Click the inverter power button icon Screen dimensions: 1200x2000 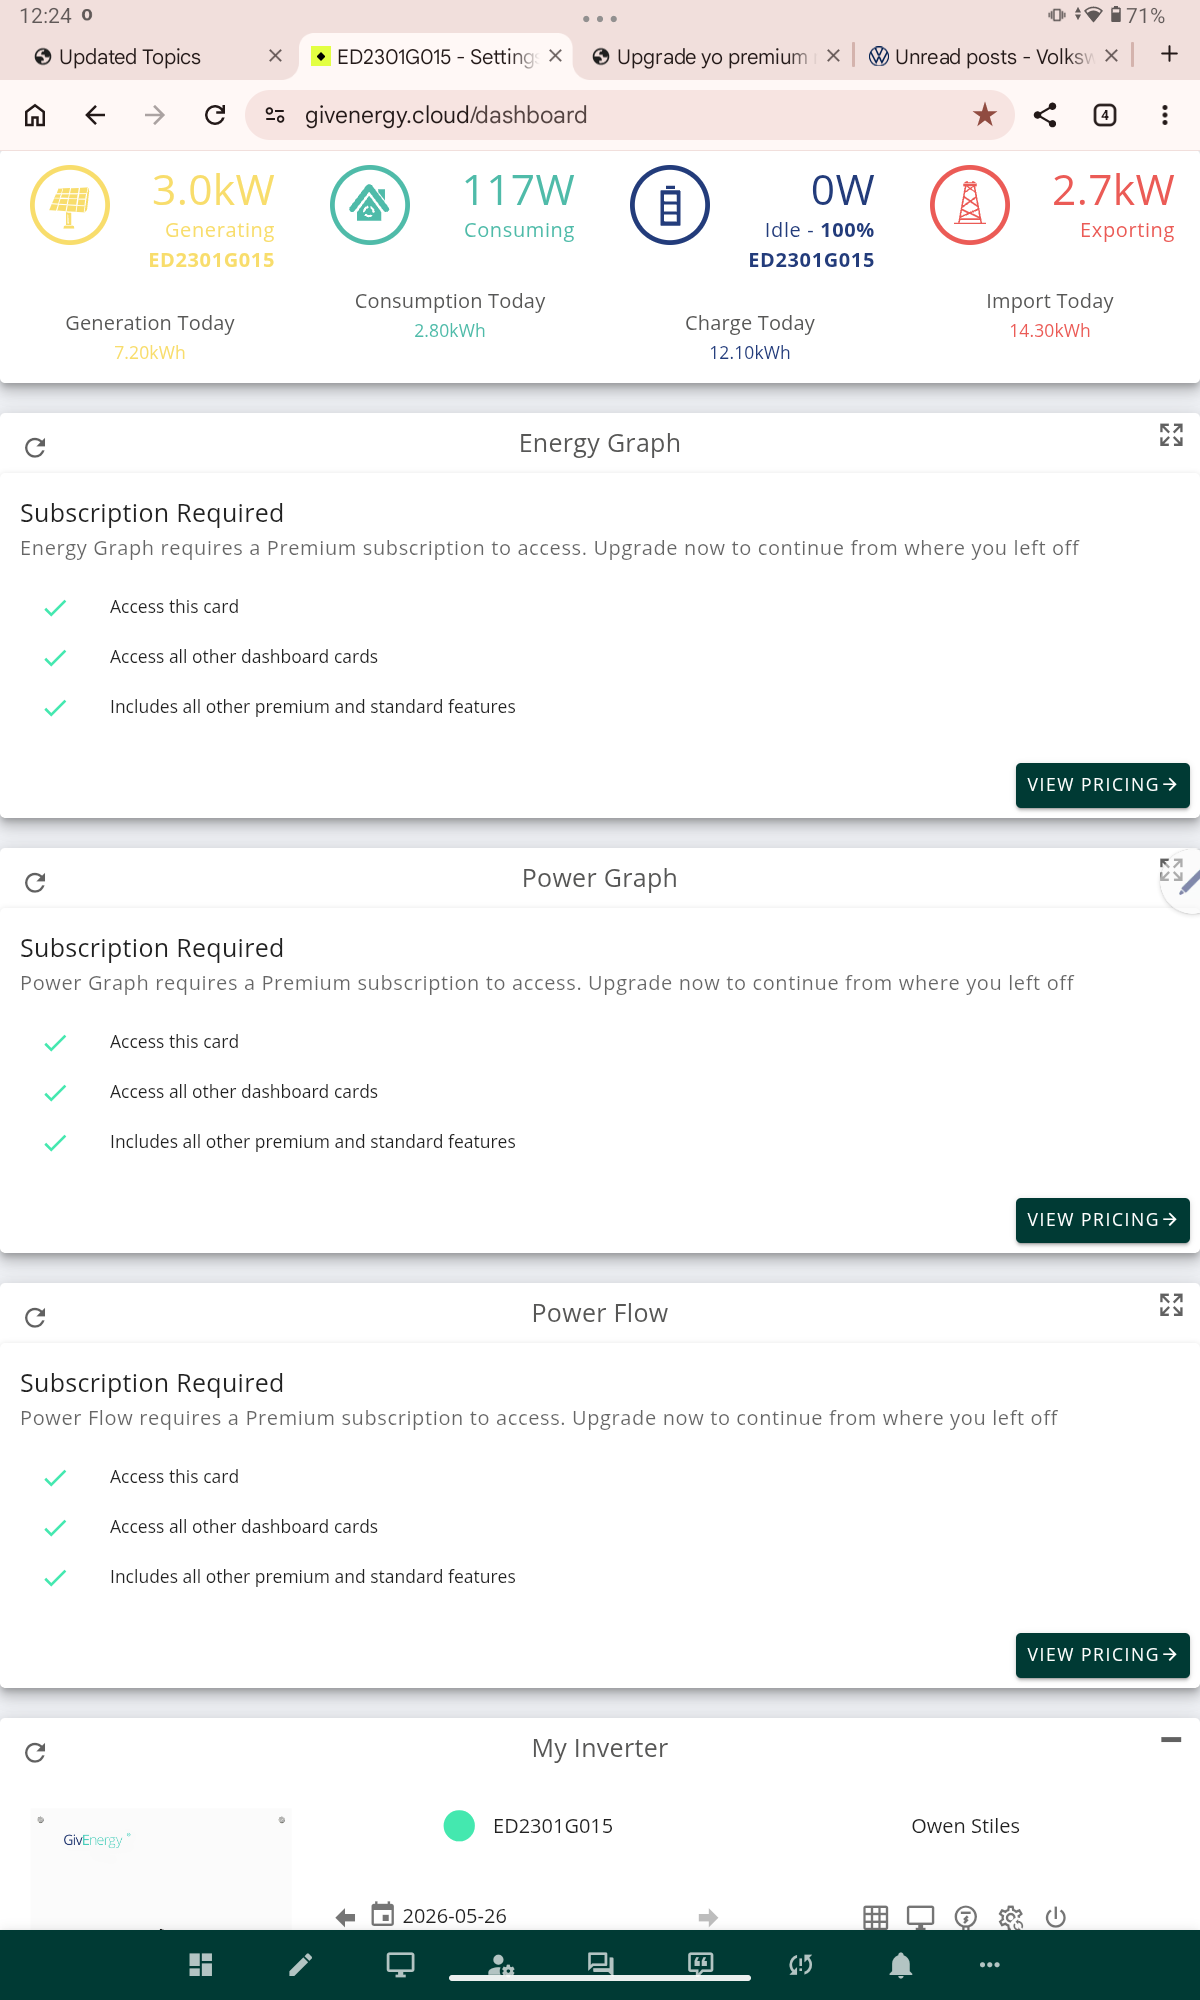coord(1056,1917)
